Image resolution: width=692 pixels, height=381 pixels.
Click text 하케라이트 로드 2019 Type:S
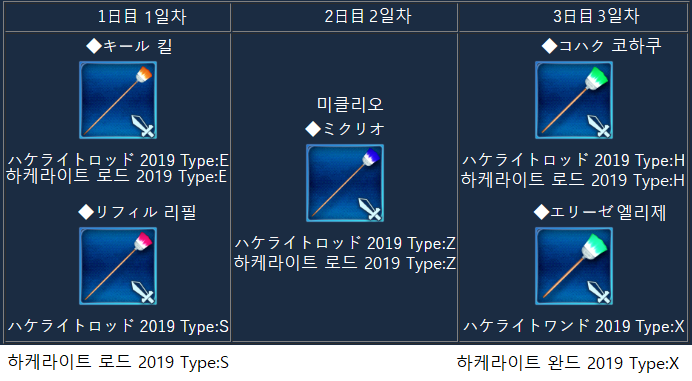pos(118,362)
